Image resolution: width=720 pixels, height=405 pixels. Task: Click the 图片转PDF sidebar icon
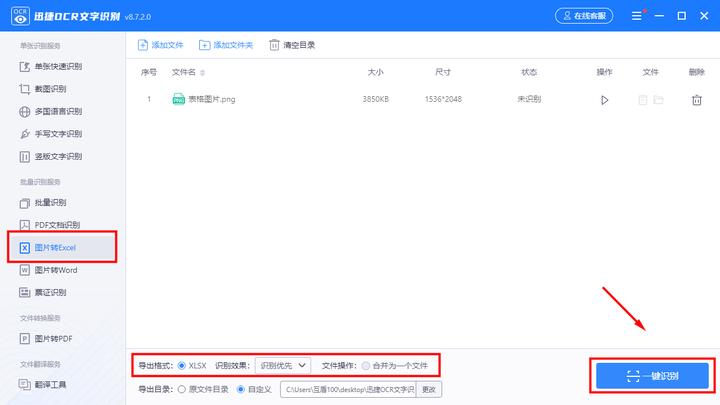coord(25,339)
